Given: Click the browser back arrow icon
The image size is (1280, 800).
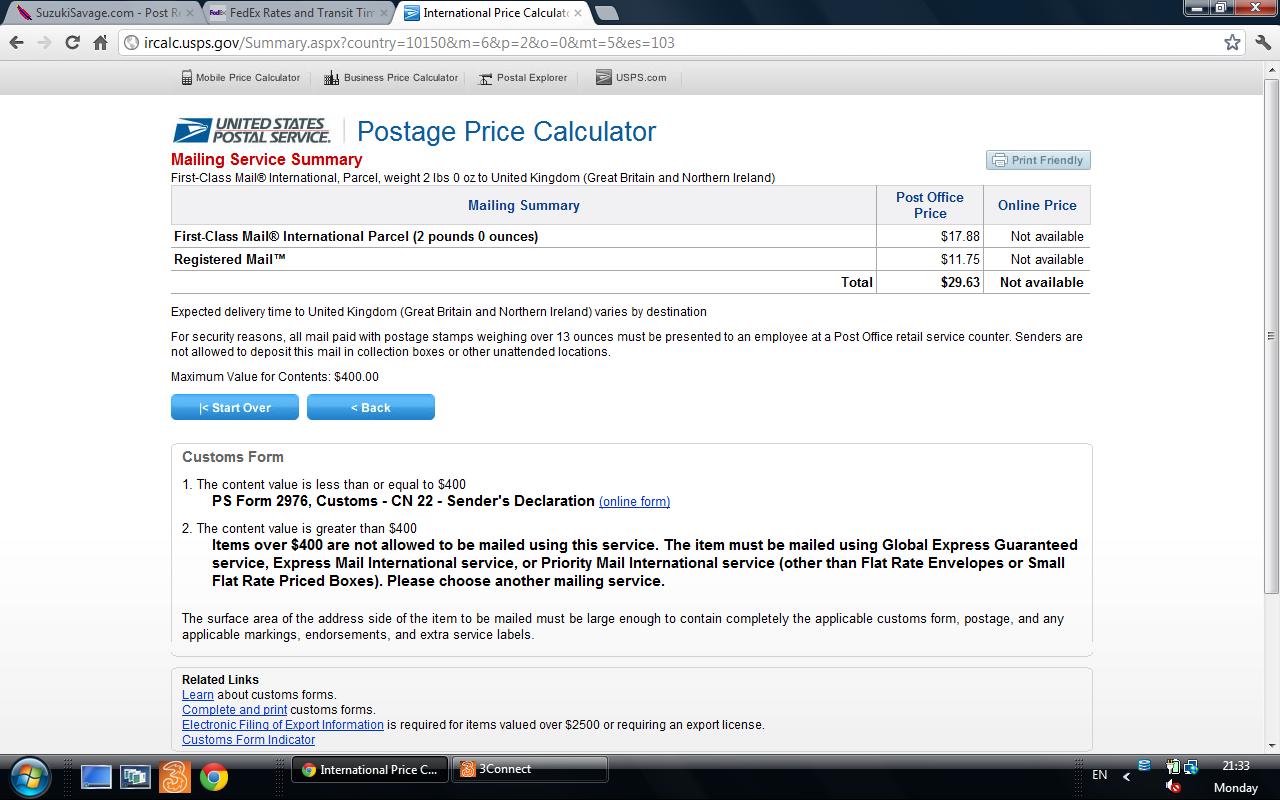Looking at the screenshot, I should [x=16, y=42].
